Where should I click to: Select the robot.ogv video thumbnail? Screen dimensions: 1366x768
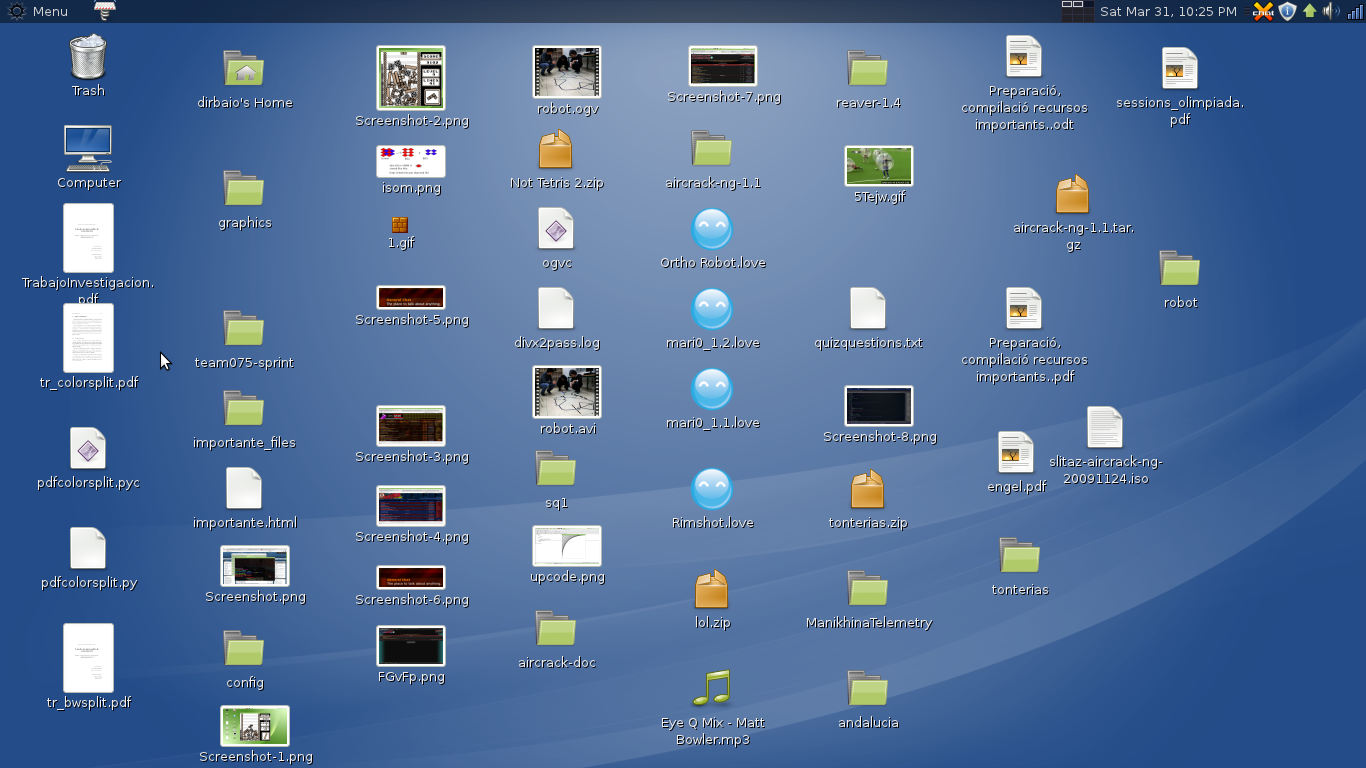click(567, 72)
